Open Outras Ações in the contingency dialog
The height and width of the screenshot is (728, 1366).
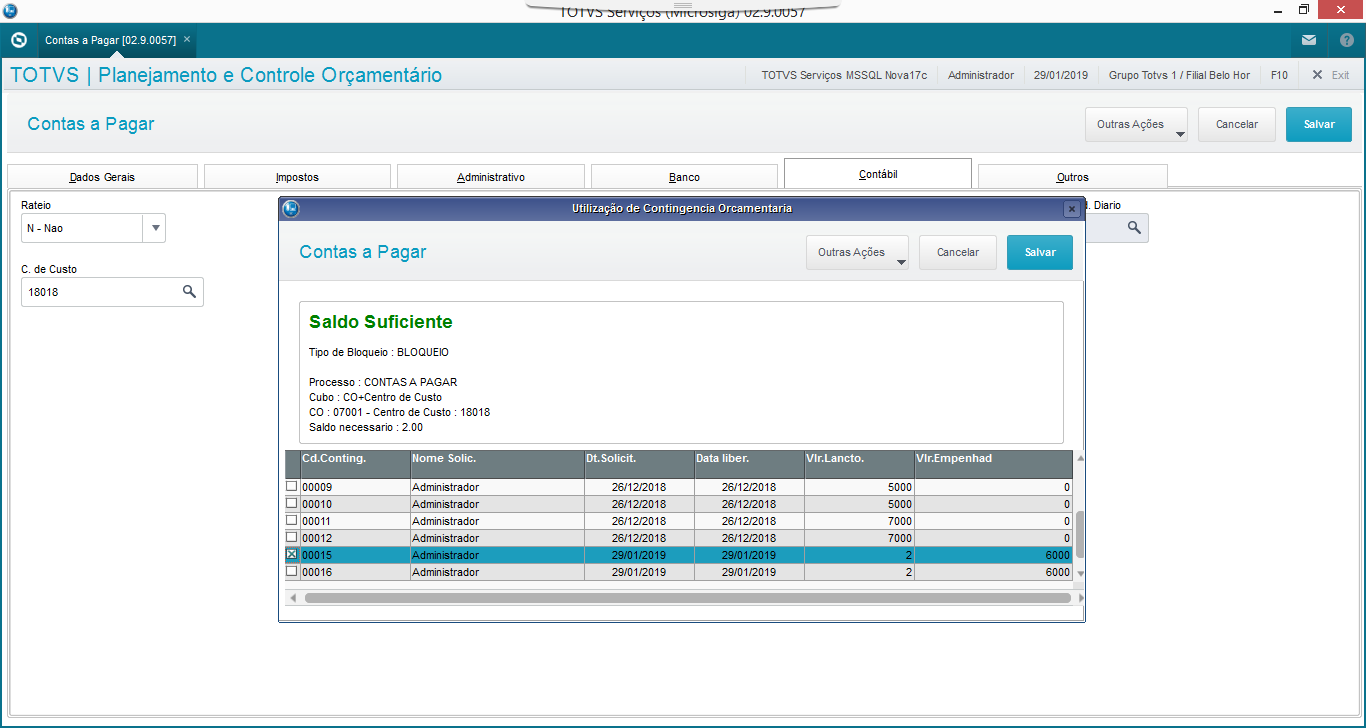(857, 253)
